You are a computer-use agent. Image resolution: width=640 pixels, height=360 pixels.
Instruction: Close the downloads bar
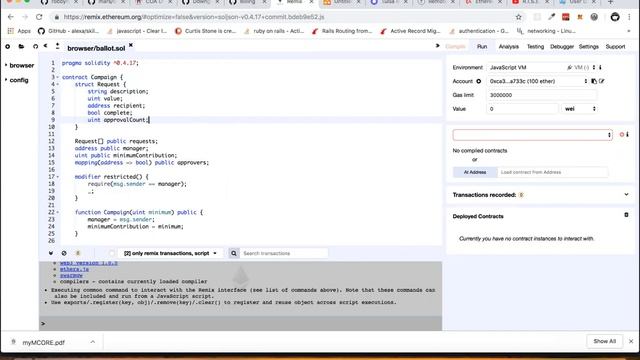(631, 341)
